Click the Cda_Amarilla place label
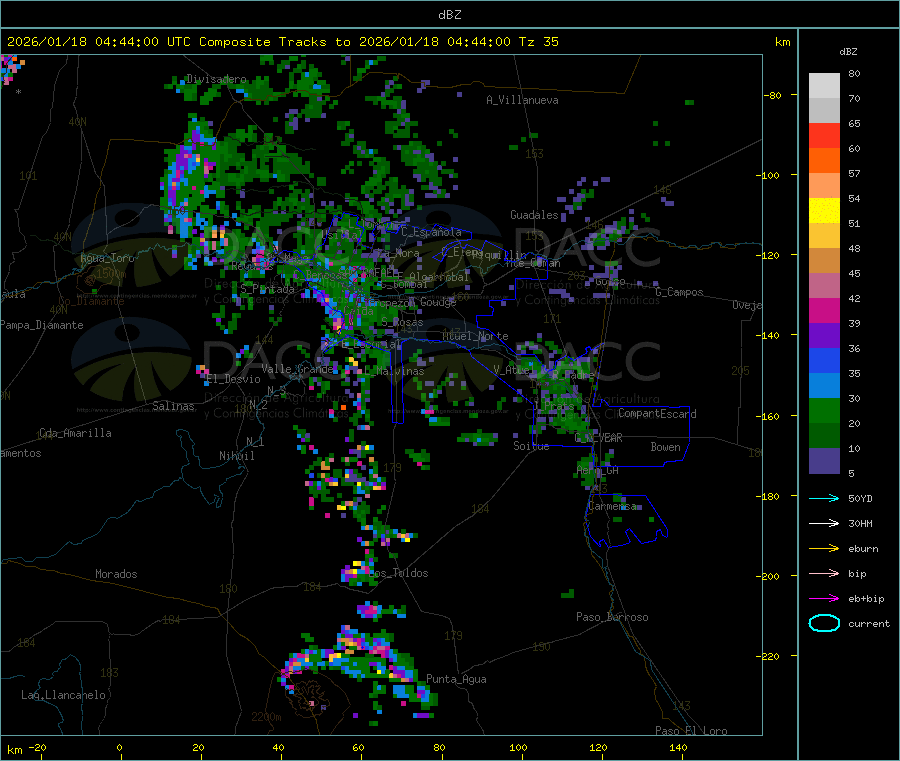Screen dimensions: 900x761 (75, 433)
